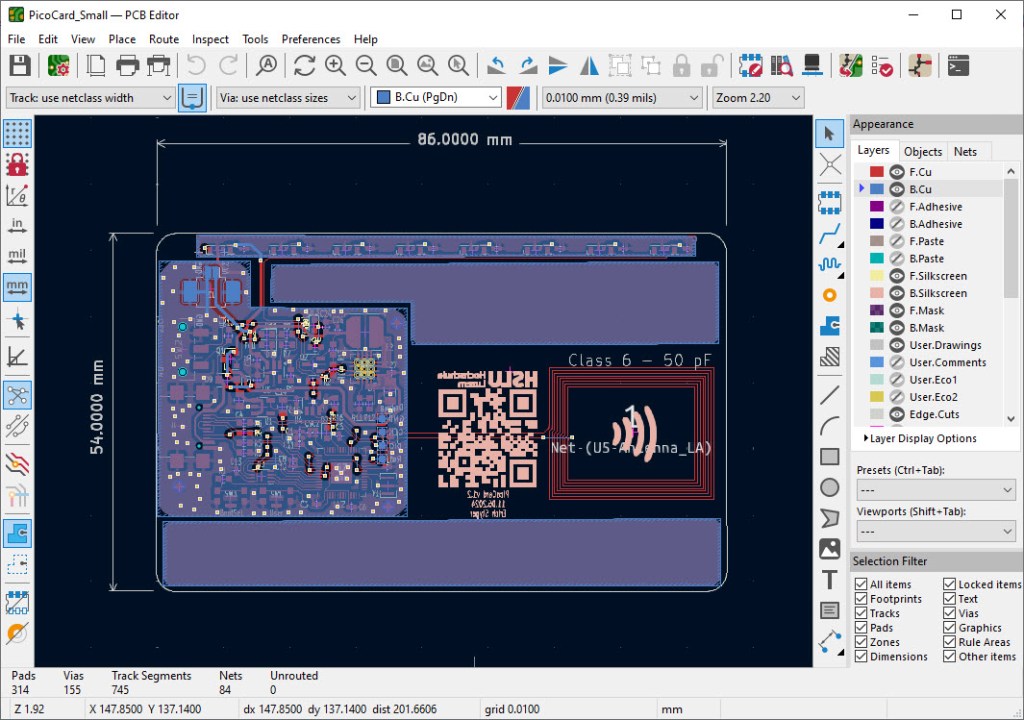
Task: Select the Draw Circle tool
Action: click(x=829, y=487)
